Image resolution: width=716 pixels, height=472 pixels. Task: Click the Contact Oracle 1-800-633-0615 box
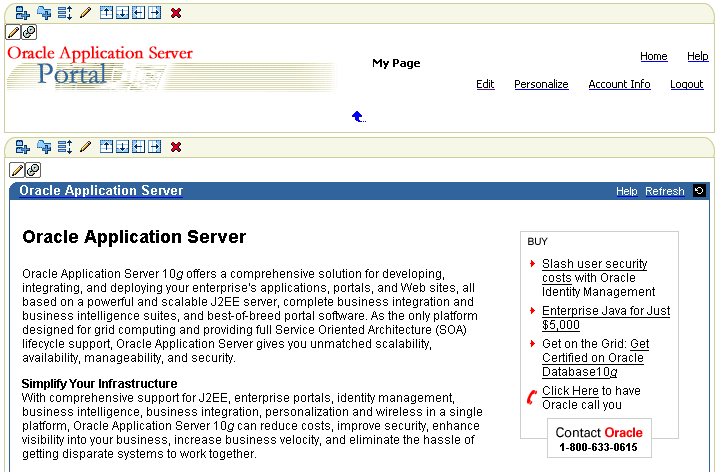pos(599,438)
